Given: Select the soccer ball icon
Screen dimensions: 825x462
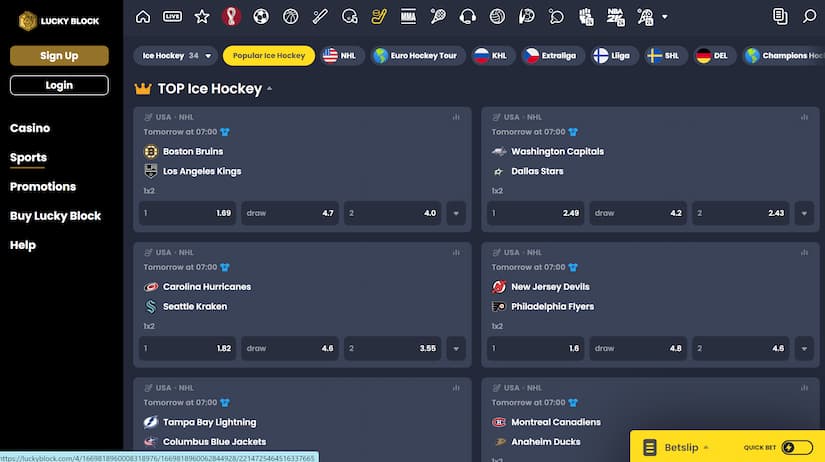Looking at the screenshot, I should point(260,17).
